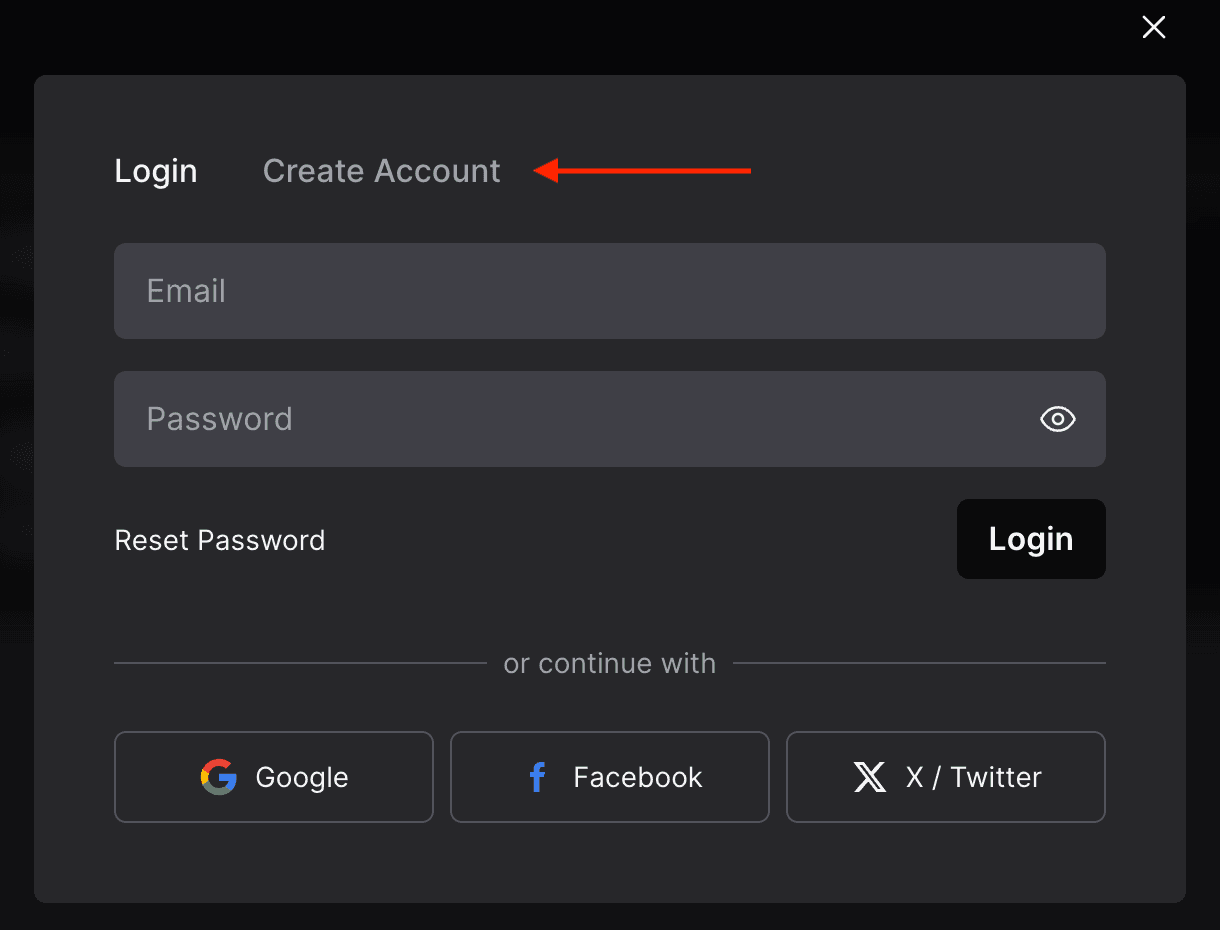Start account registration via Create Account
Screen dimensions: 1220x930
tap(381, 170)
